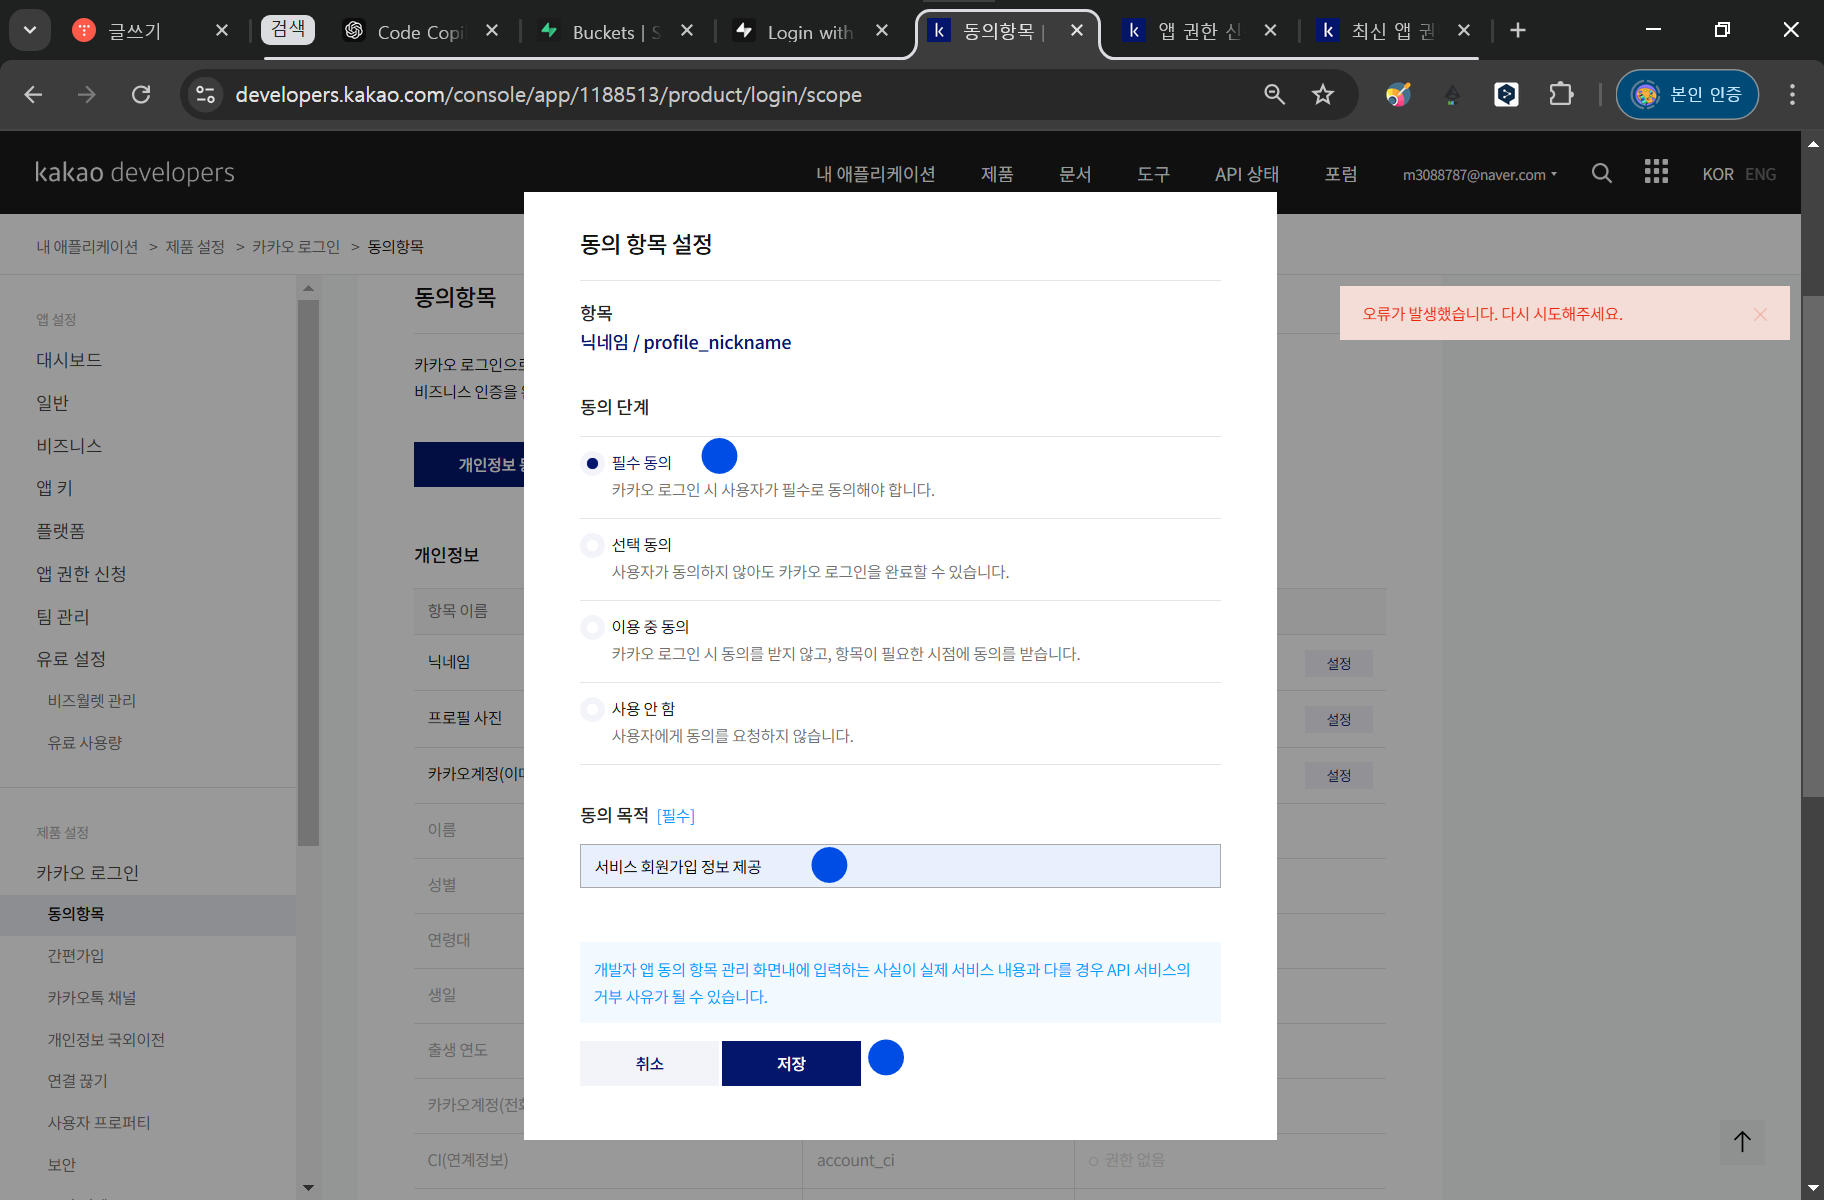Dismiss the red error notification

(x=1760, y=314)
